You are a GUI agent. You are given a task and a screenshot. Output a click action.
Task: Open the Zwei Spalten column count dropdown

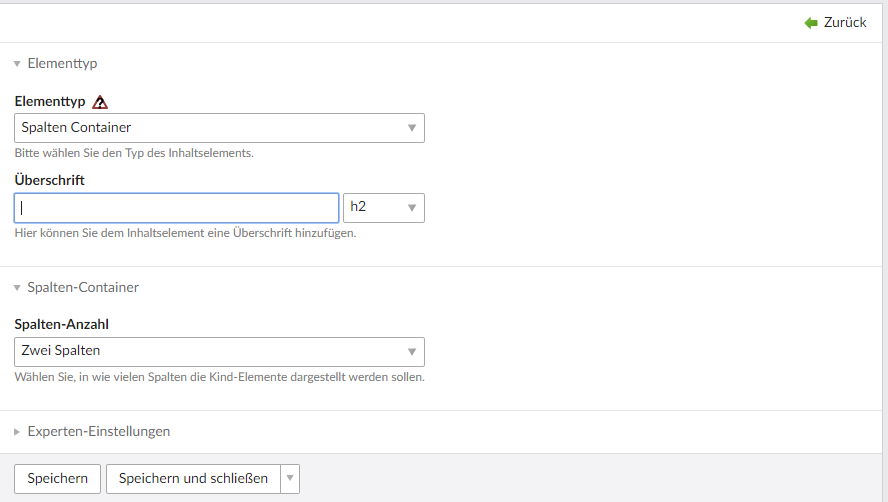point(210,351)
